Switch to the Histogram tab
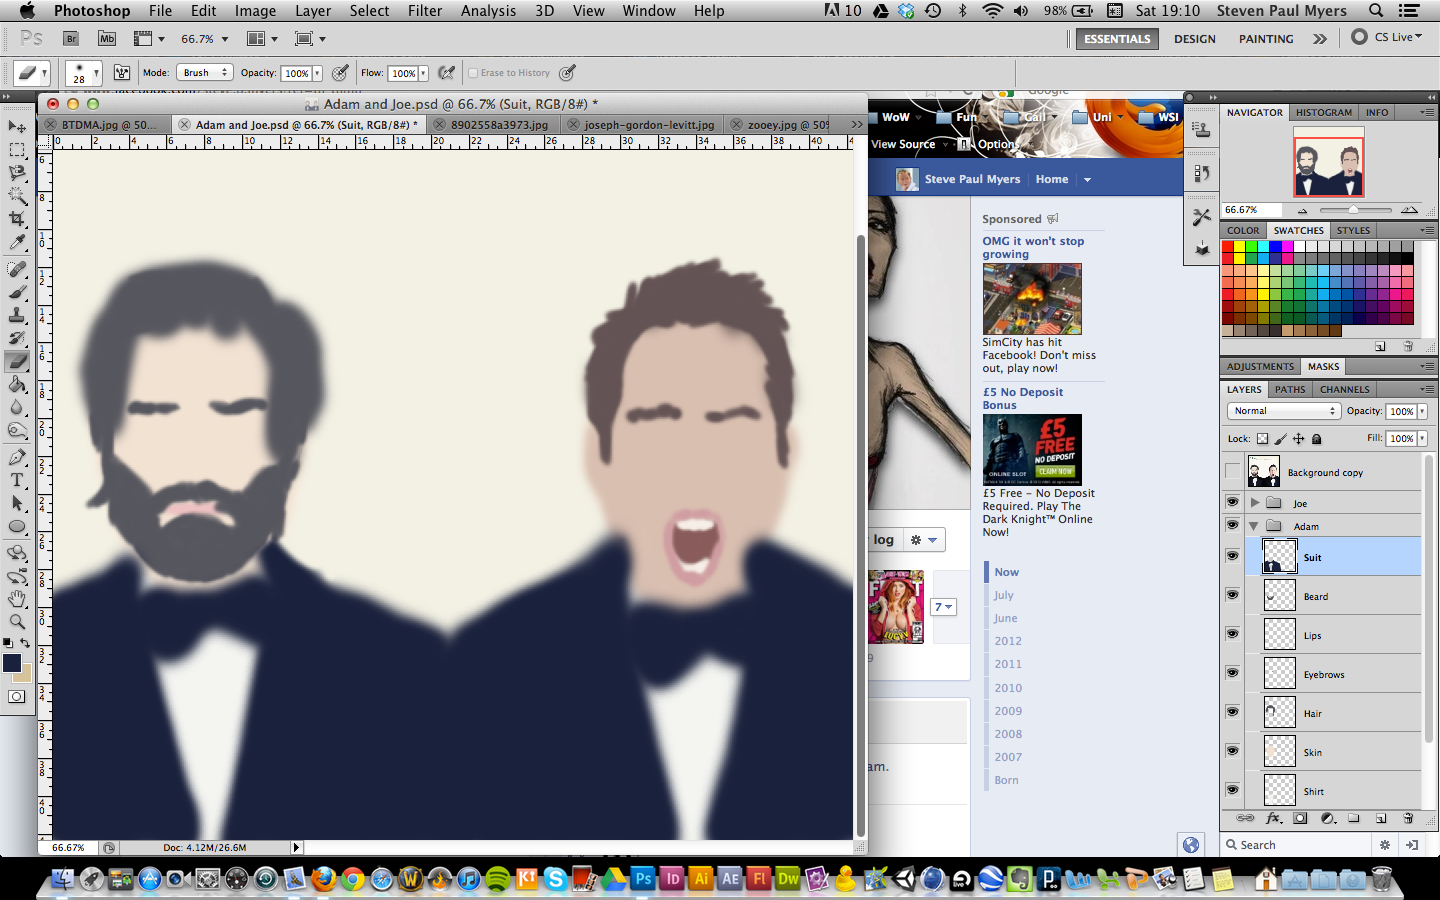Screen dimensions: 1440x900 (x=1324, y=113)
